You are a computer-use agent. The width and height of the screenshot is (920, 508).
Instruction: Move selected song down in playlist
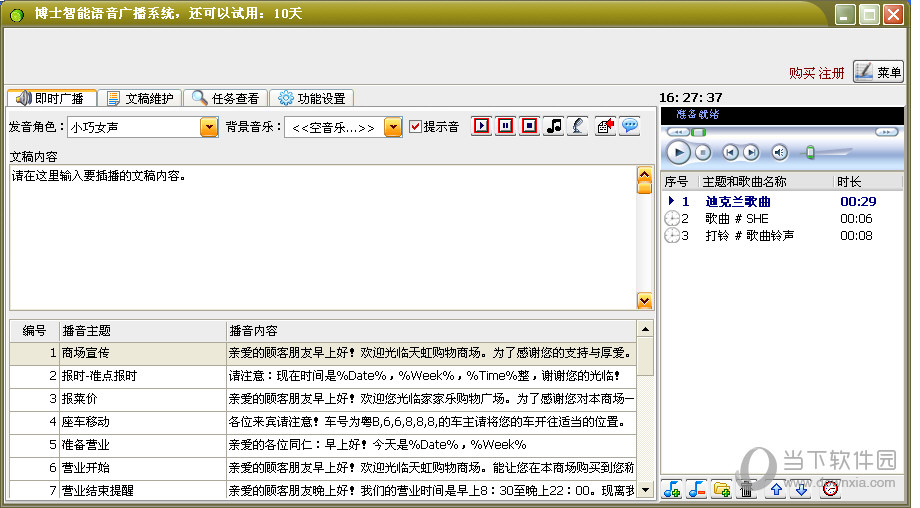click(801, 488)
